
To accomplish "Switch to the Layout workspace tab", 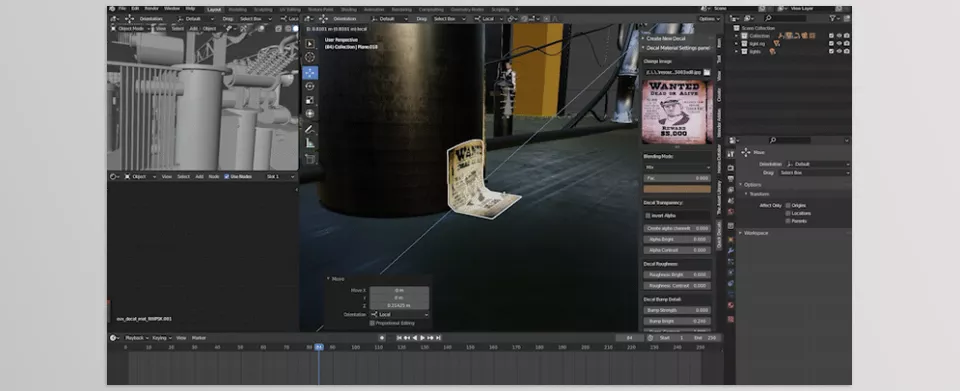I will click(x=214, y=10).
